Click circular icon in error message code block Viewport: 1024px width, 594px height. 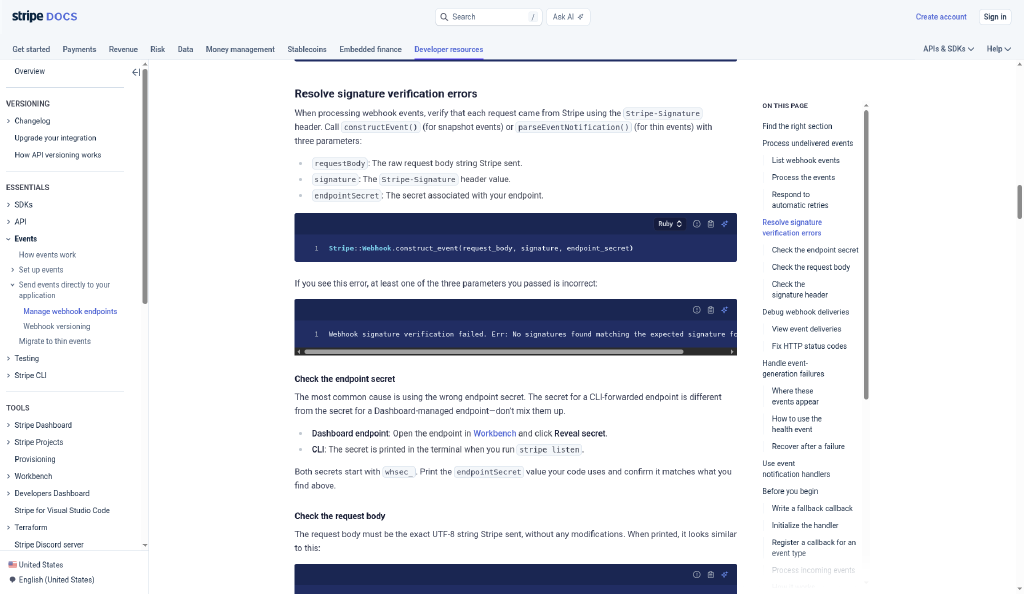tap(697, 310)
